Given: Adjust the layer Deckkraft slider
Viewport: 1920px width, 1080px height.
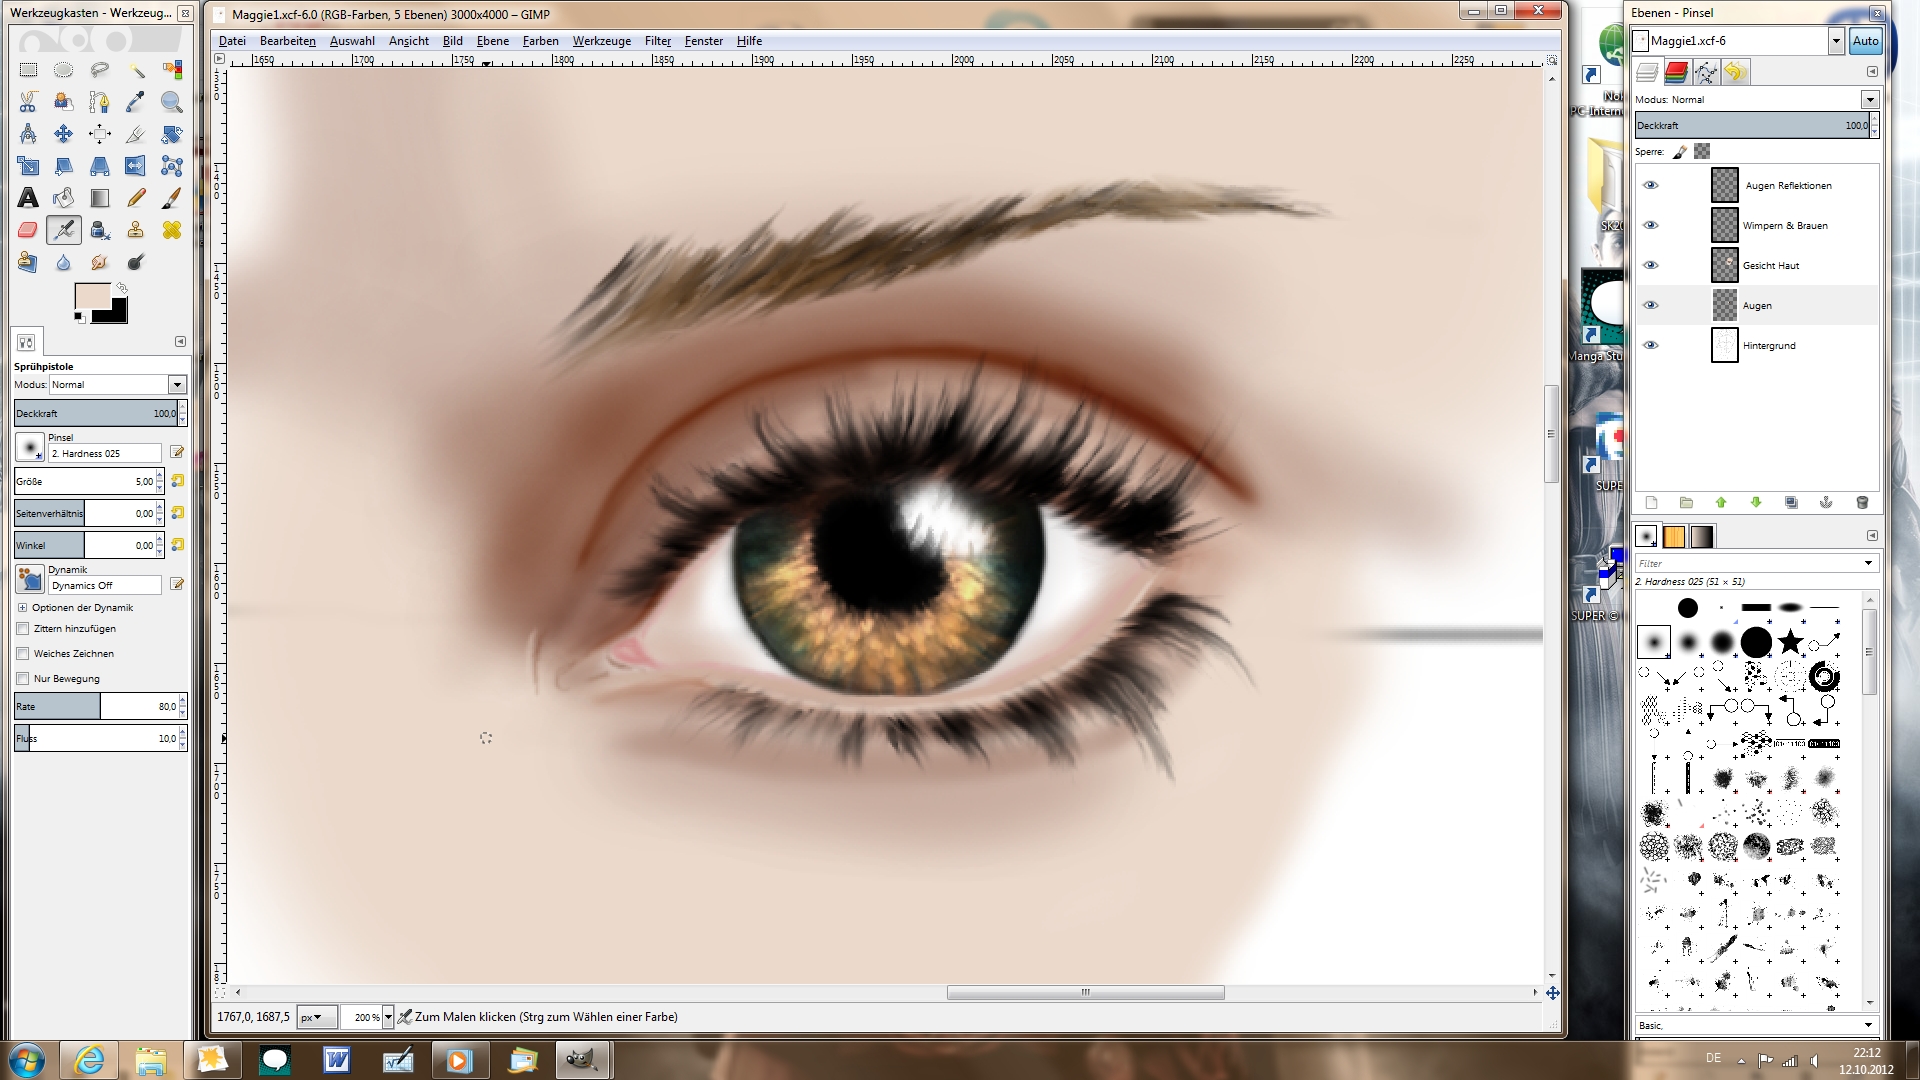Looking at the screenshot, I should click(x=1753, y=125).
